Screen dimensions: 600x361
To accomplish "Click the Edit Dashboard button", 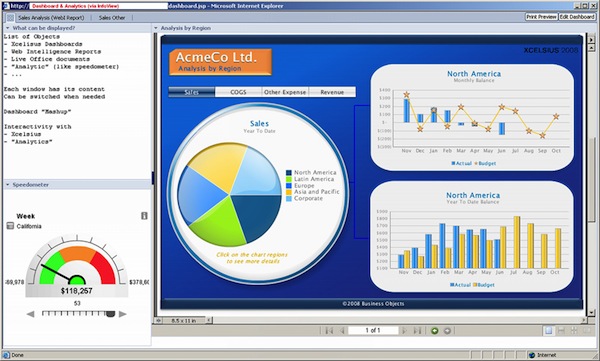I will pos(577,17).
